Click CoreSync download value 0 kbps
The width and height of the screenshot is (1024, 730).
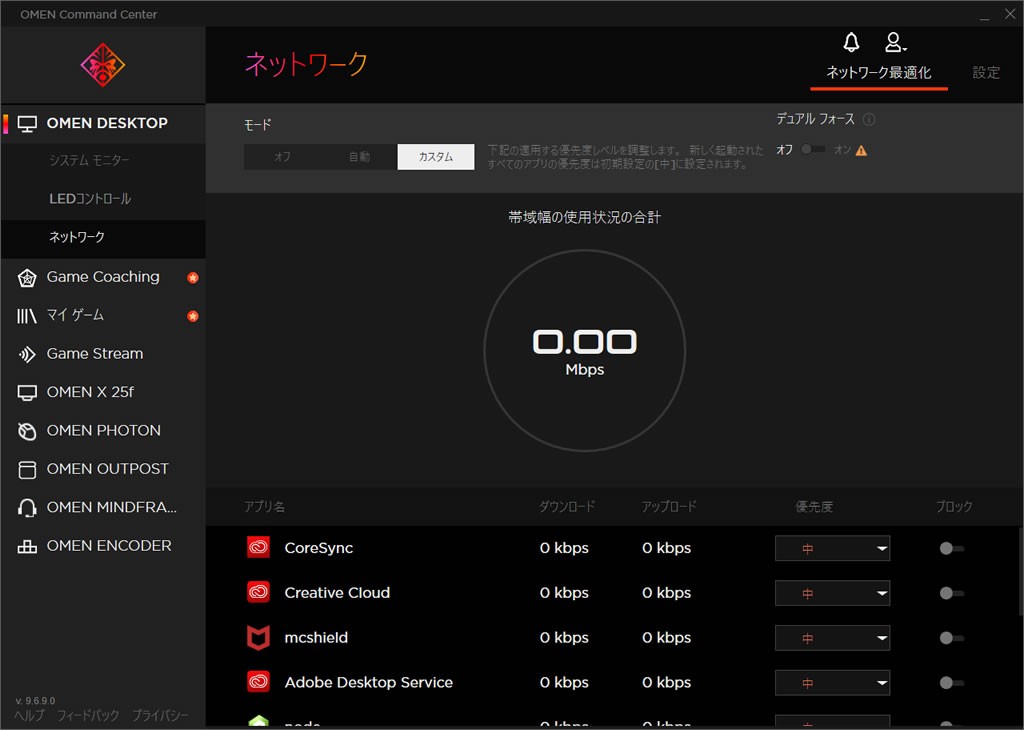click(x=564, y=548)
